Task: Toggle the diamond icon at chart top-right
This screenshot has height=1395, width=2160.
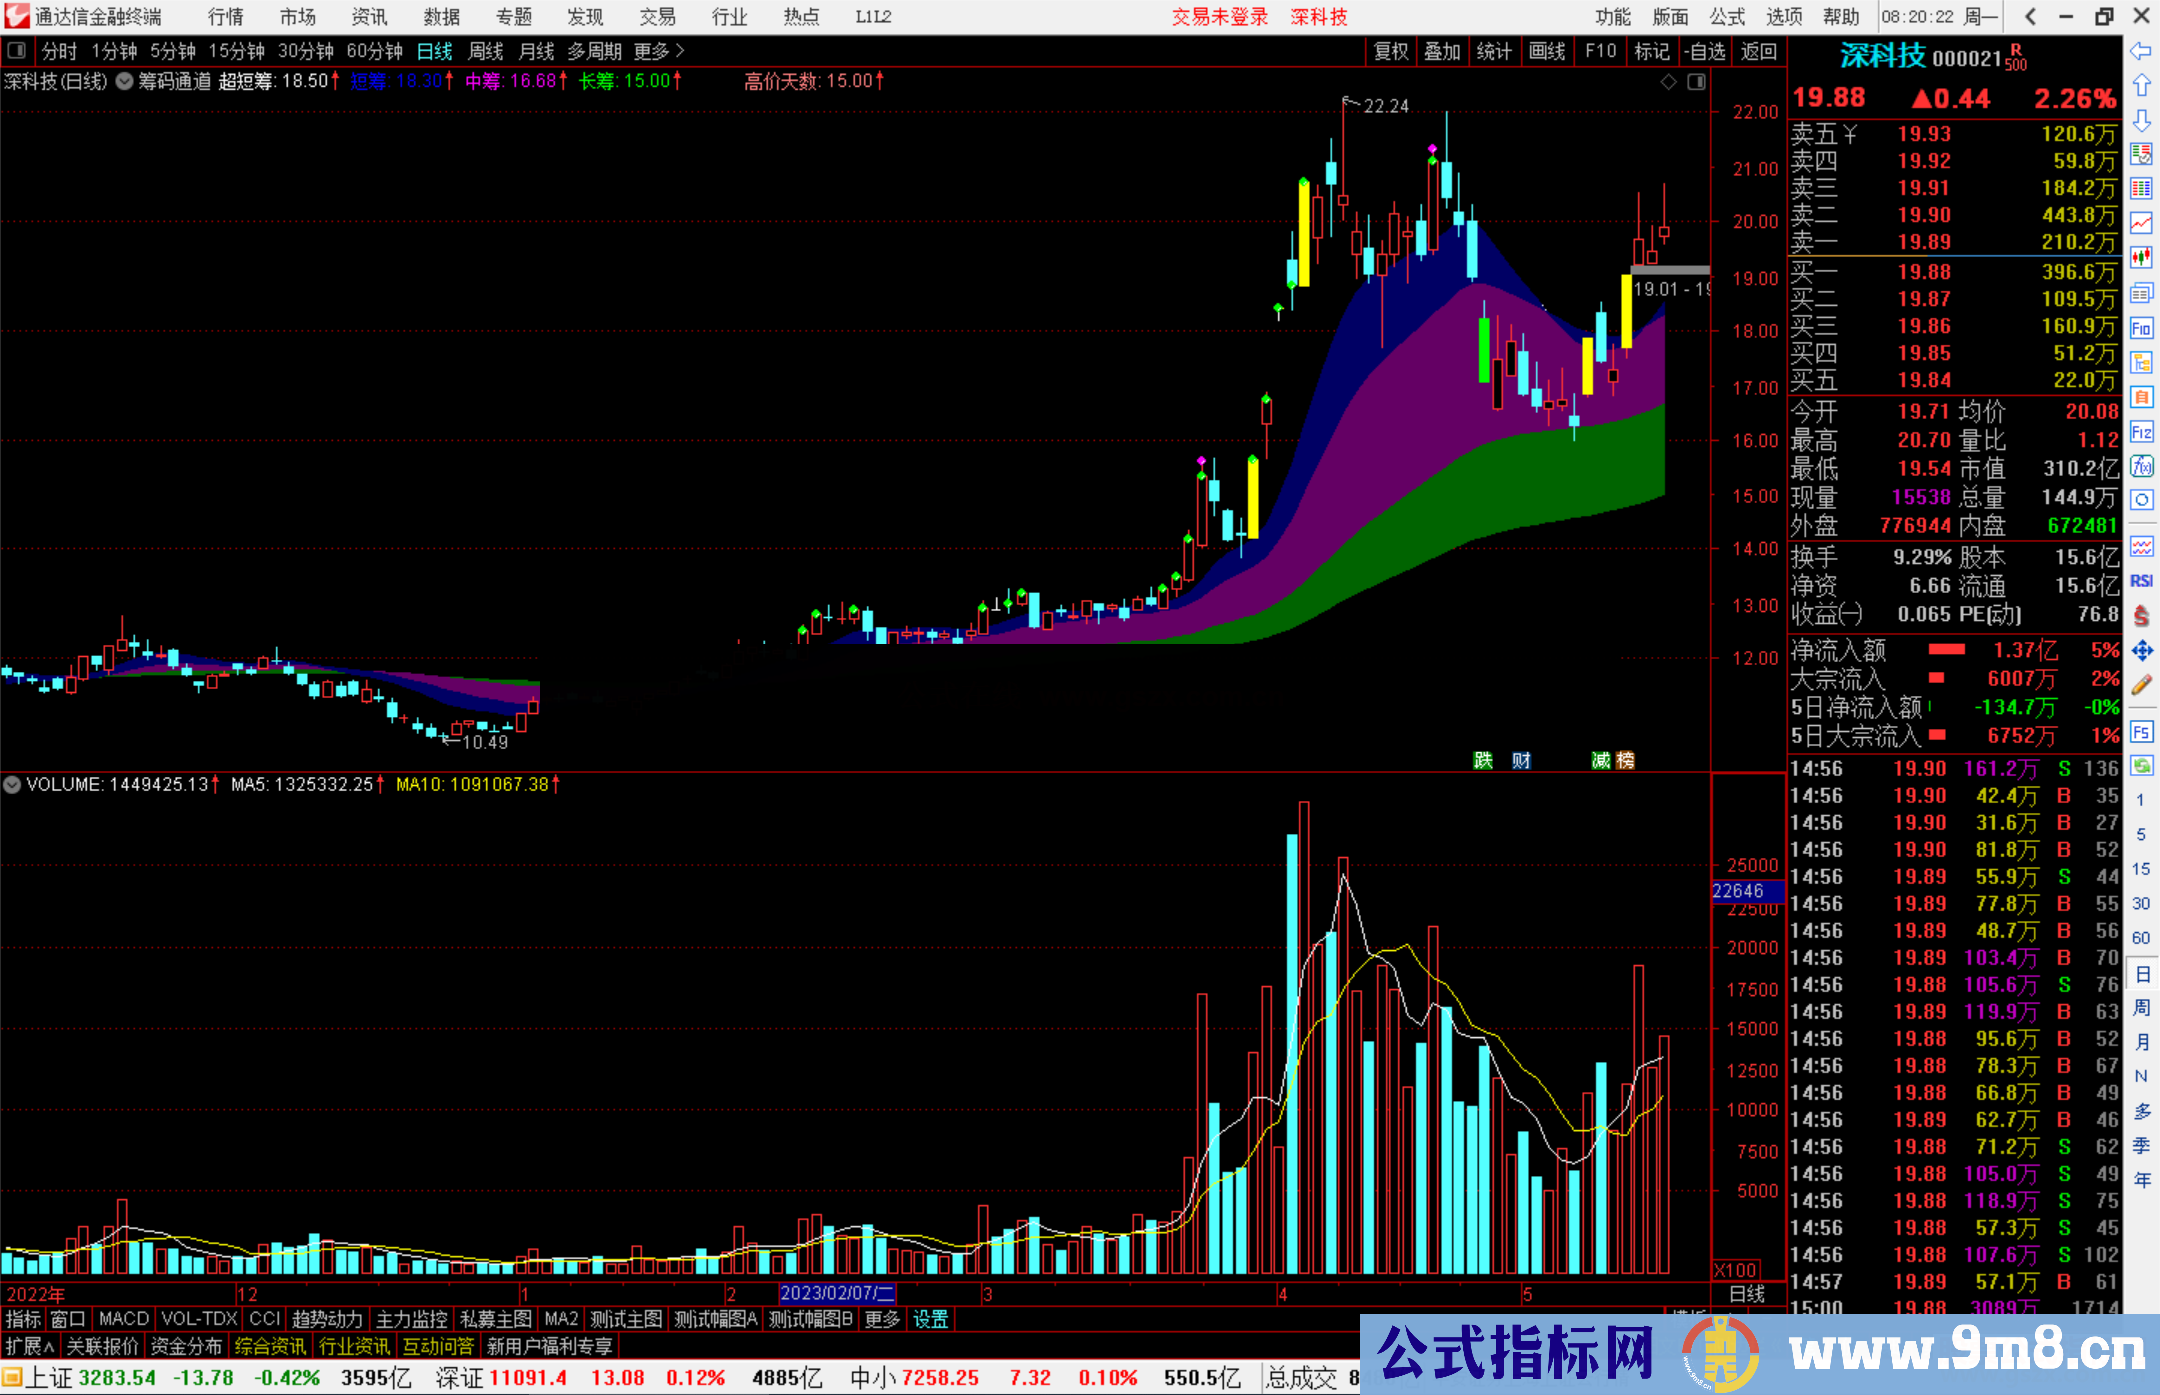Action: [1668, 82]
